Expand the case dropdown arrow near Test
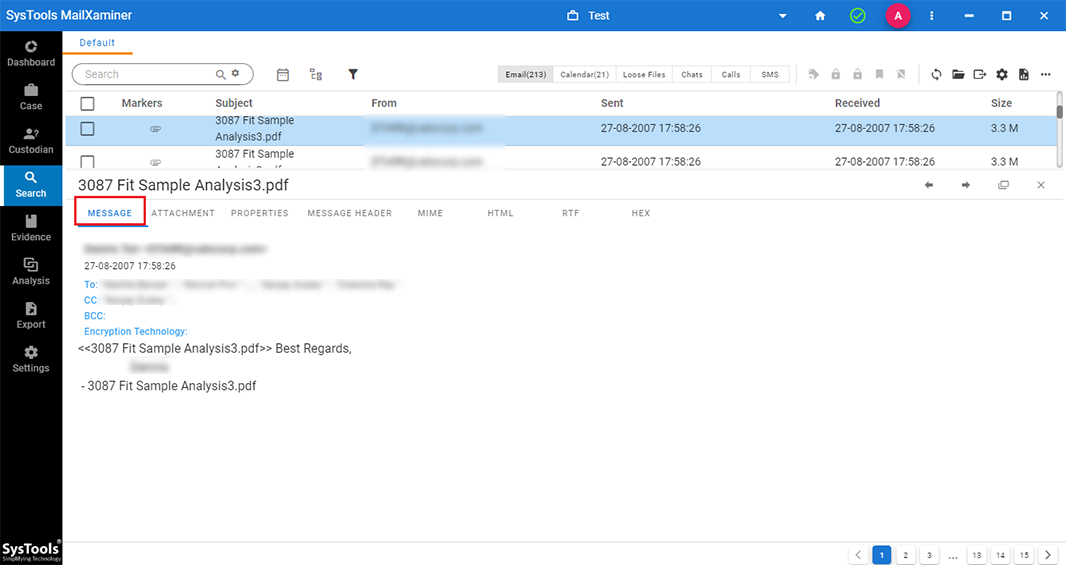This screenshot has width=1066, height=565. point(783,16)
